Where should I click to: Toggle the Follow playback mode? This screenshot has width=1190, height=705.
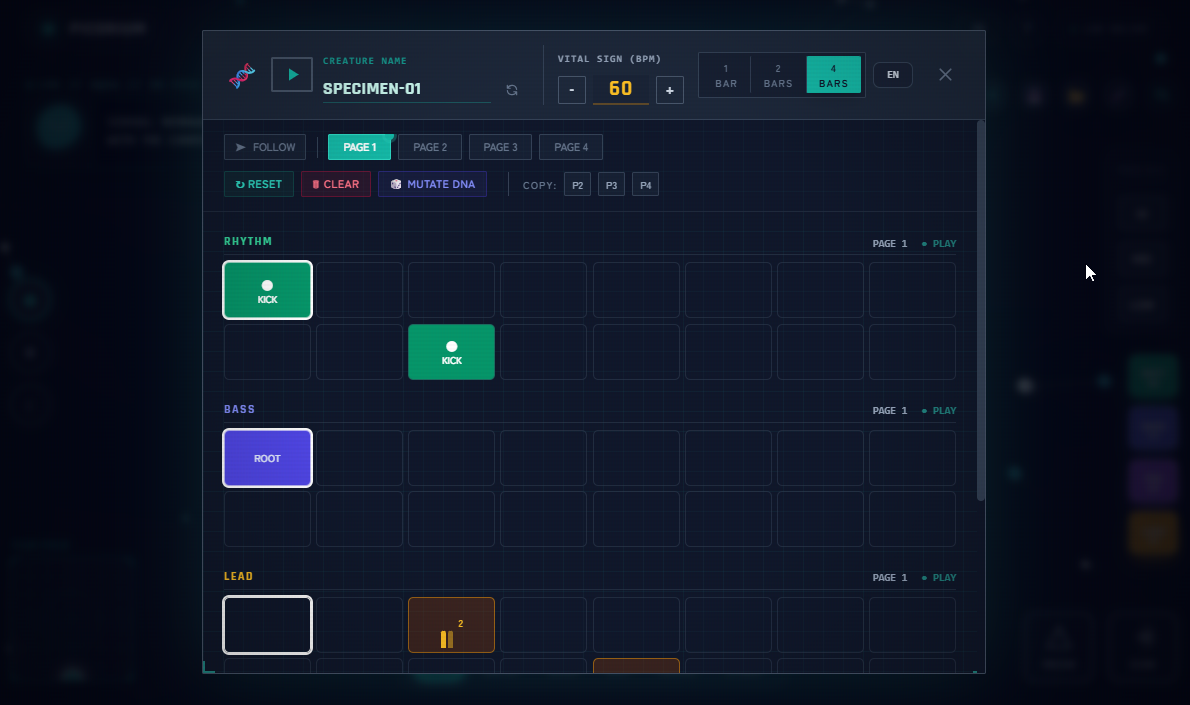265,147
